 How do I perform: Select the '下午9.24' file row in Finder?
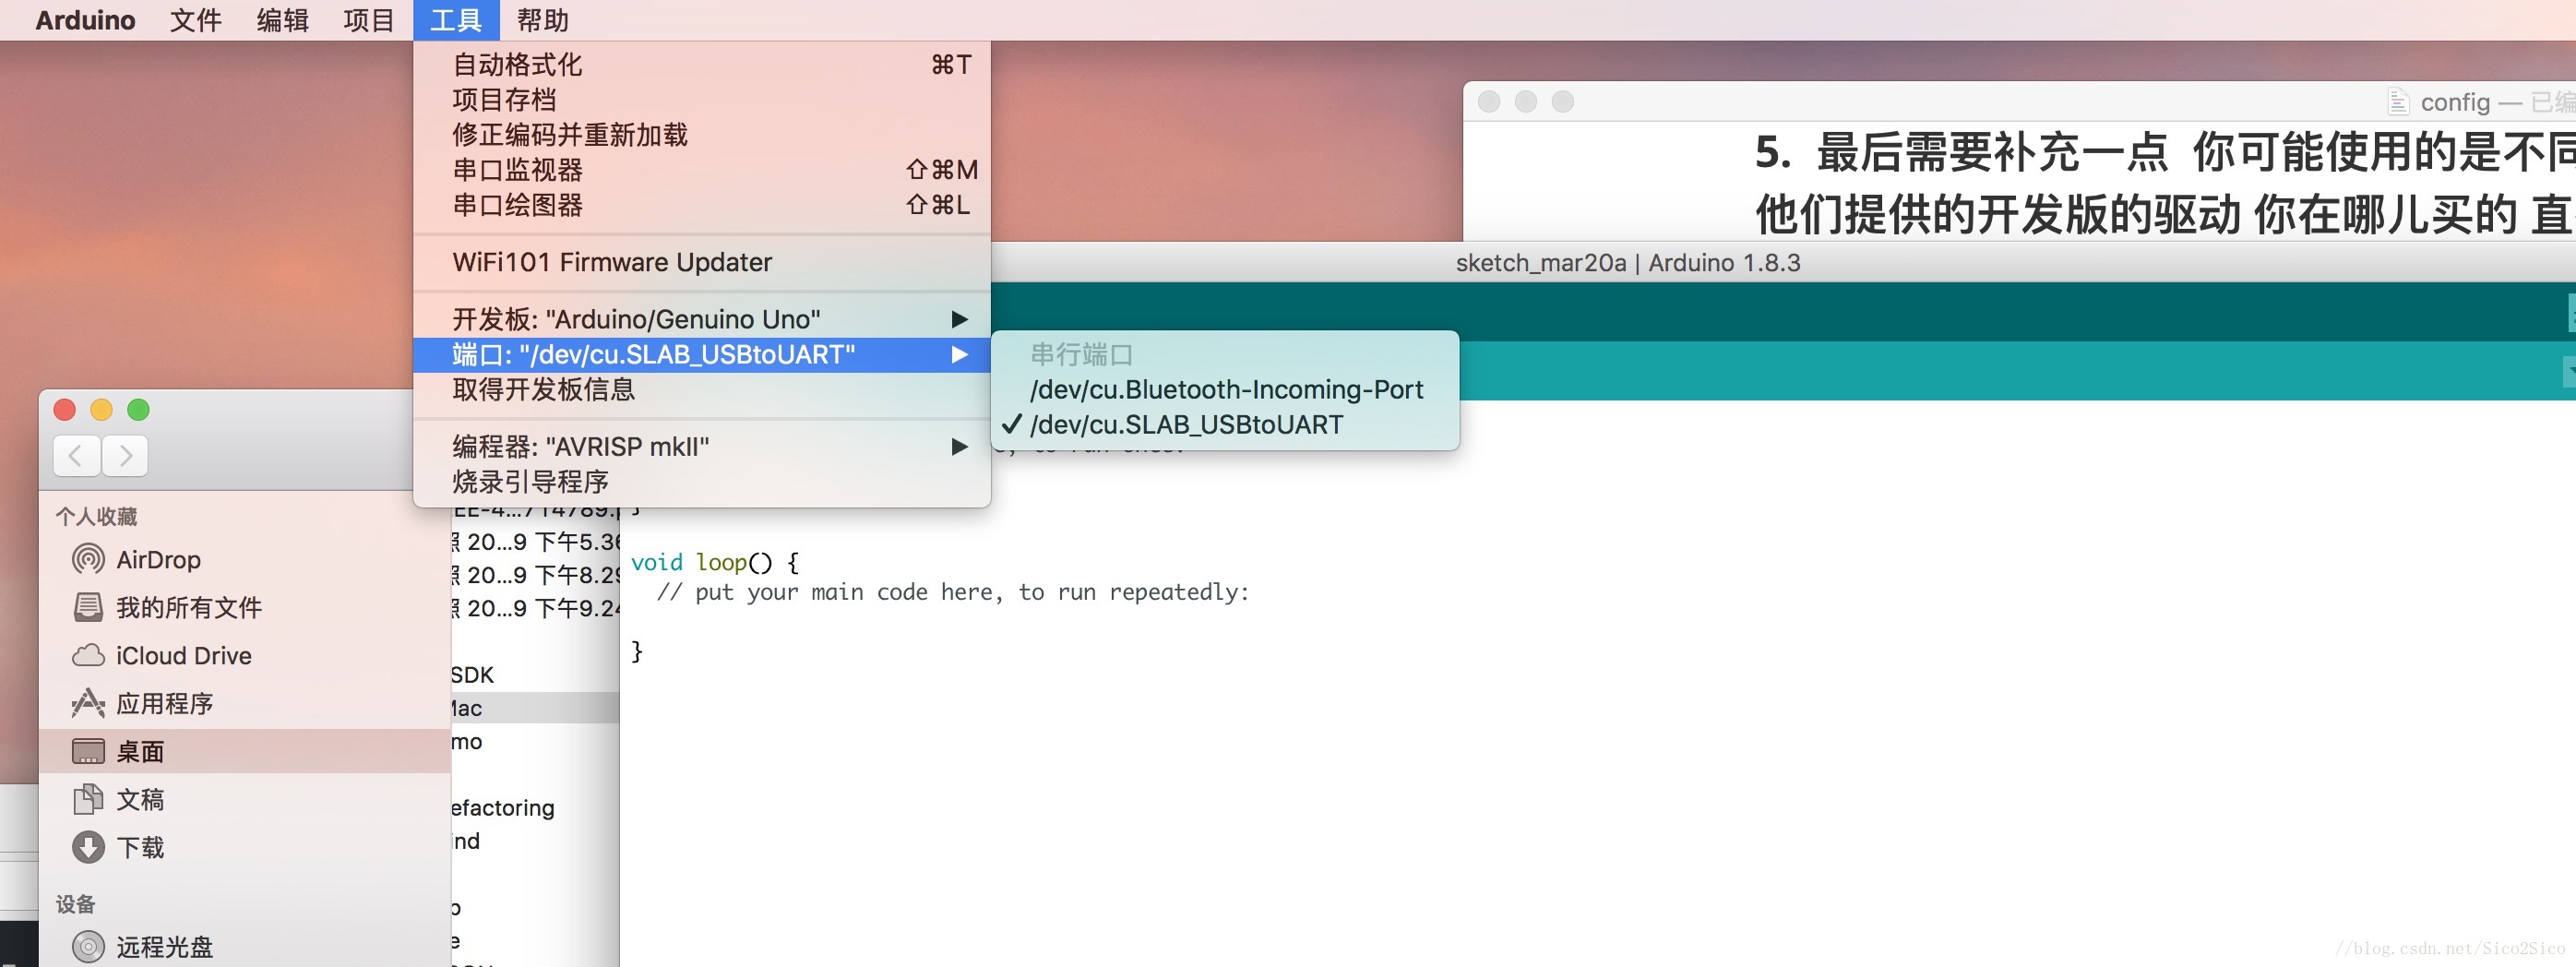tap(535, 608)
